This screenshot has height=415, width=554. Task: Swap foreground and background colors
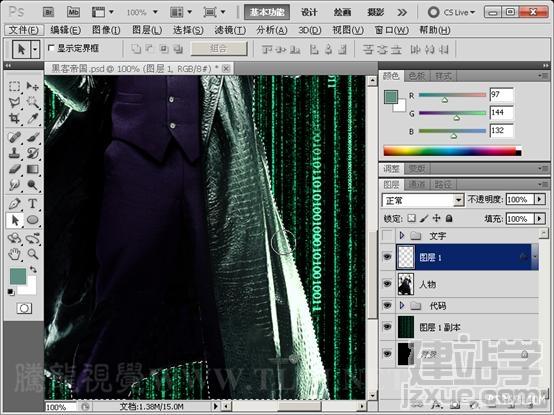(x=33, y=270)
